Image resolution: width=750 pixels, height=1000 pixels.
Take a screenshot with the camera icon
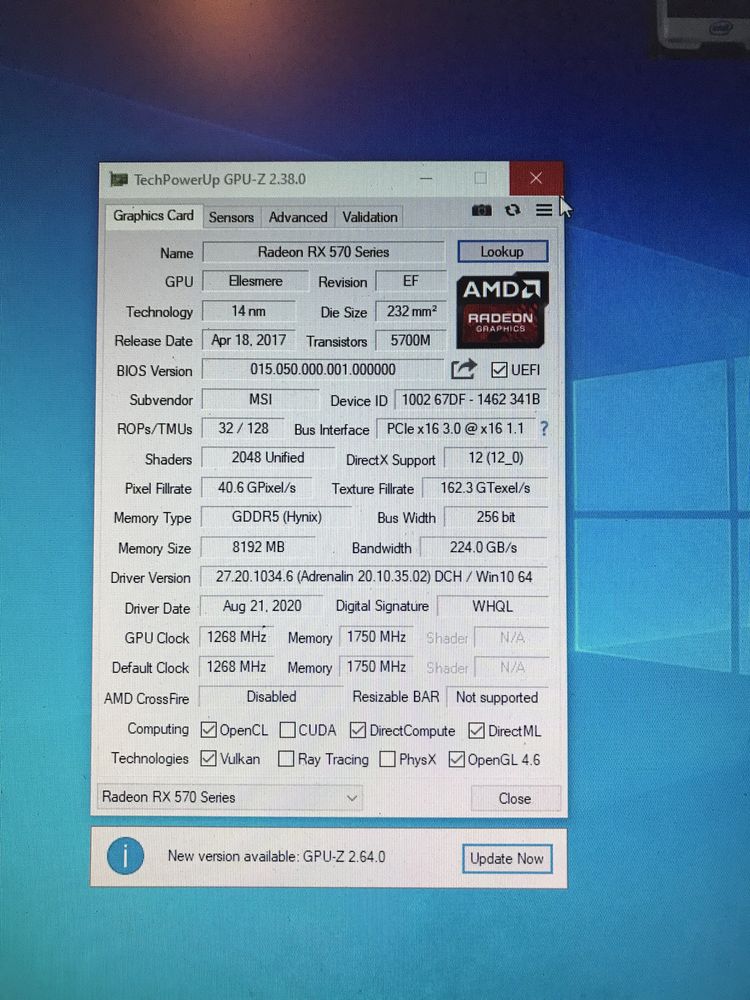tap(482, 210)
